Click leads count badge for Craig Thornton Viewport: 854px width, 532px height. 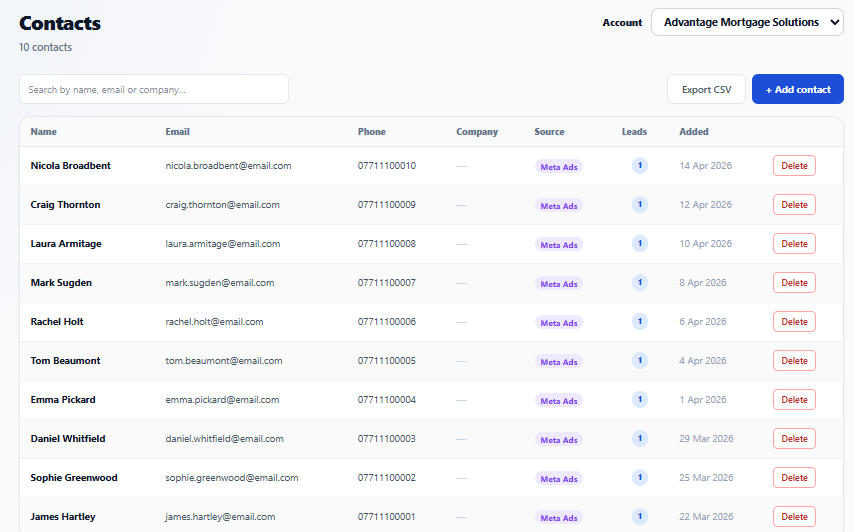(639, 204)
